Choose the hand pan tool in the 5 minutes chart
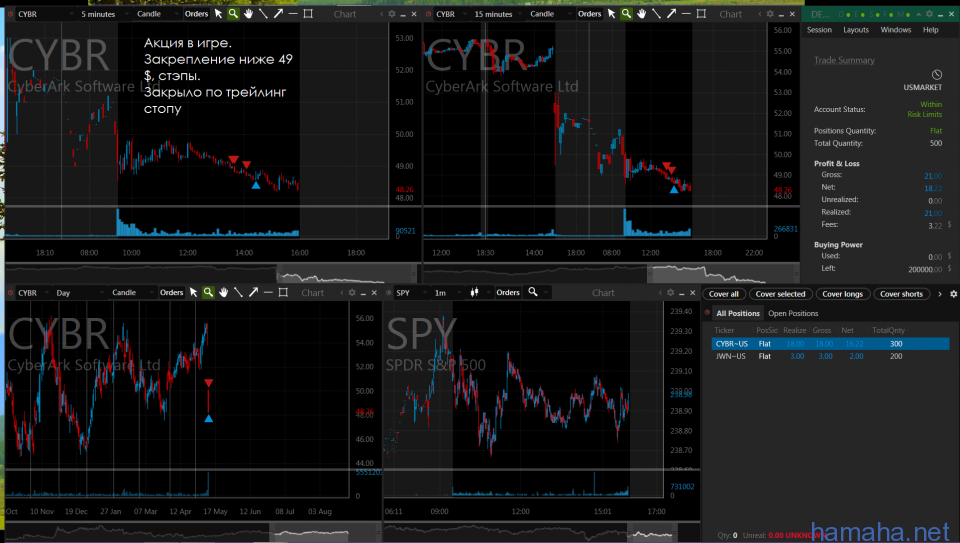 [248, 13]
